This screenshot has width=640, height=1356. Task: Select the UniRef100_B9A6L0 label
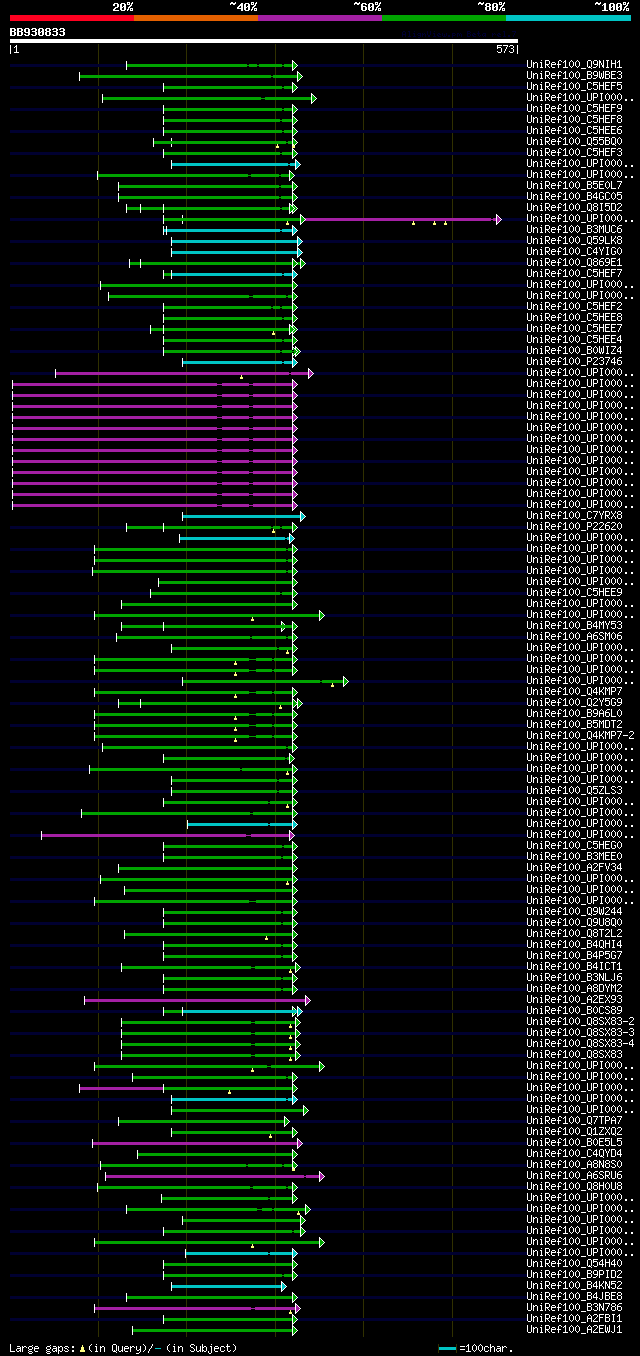[x=572, y=714]
